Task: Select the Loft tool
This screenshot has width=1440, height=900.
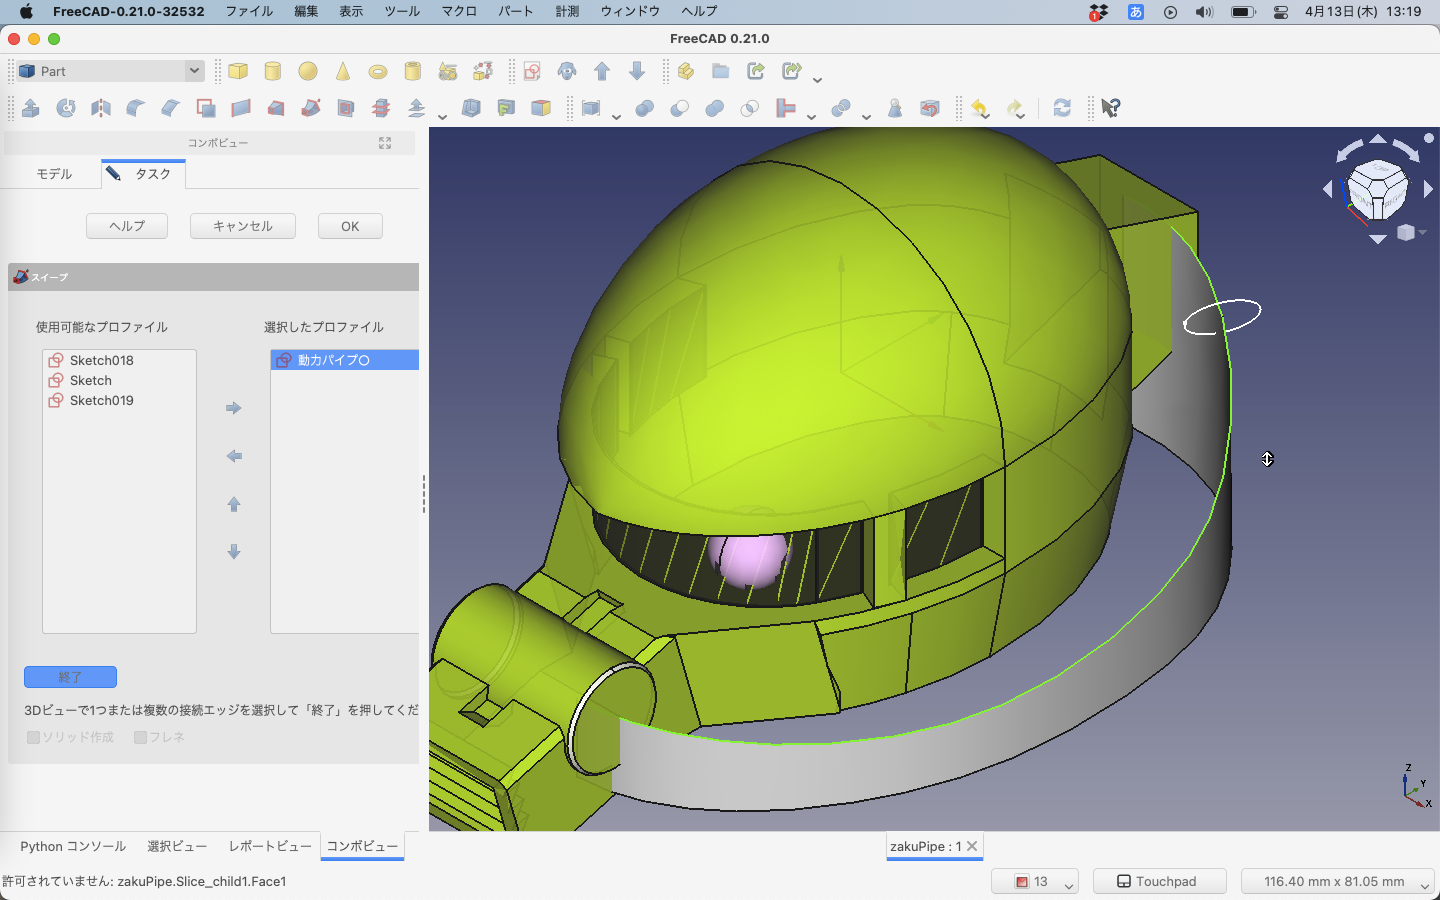Action: click(x=276, y=108)
